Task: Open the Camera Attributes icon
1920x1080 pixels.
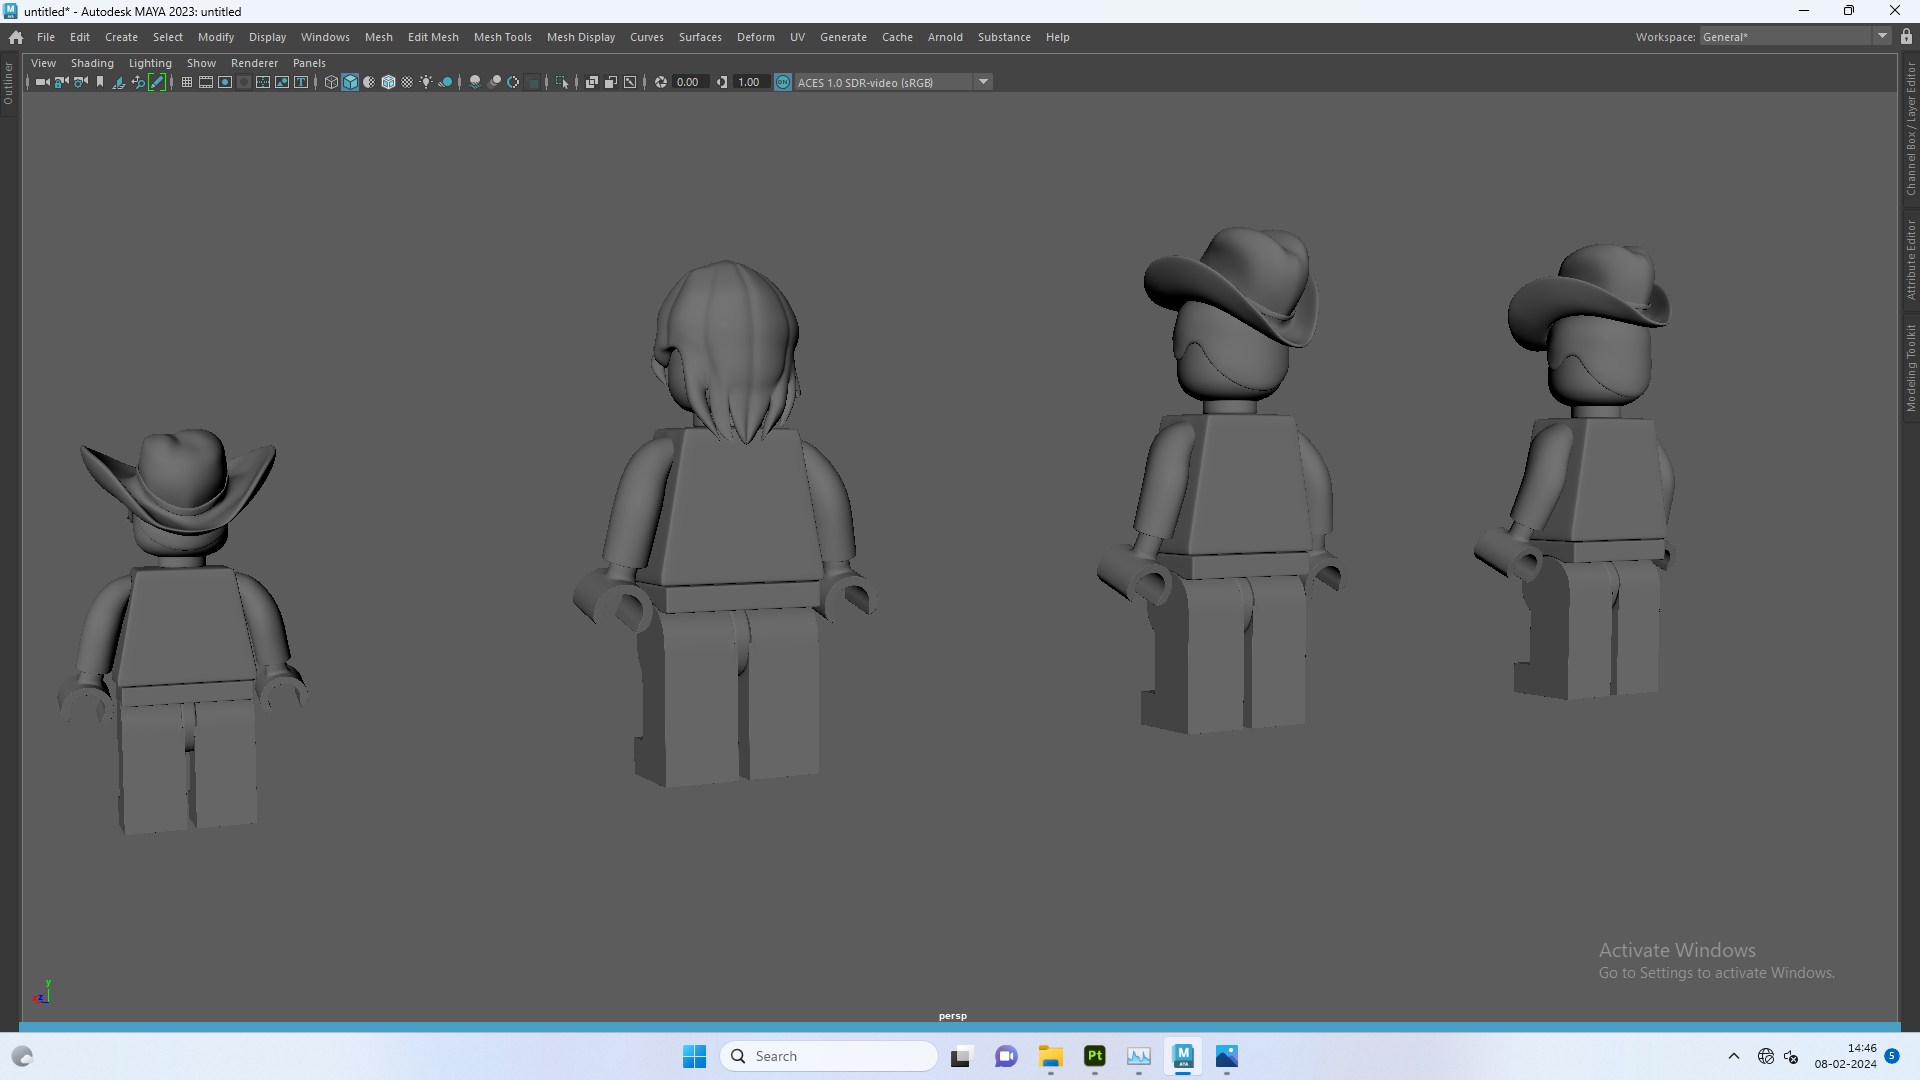Action: pos(81,82)
